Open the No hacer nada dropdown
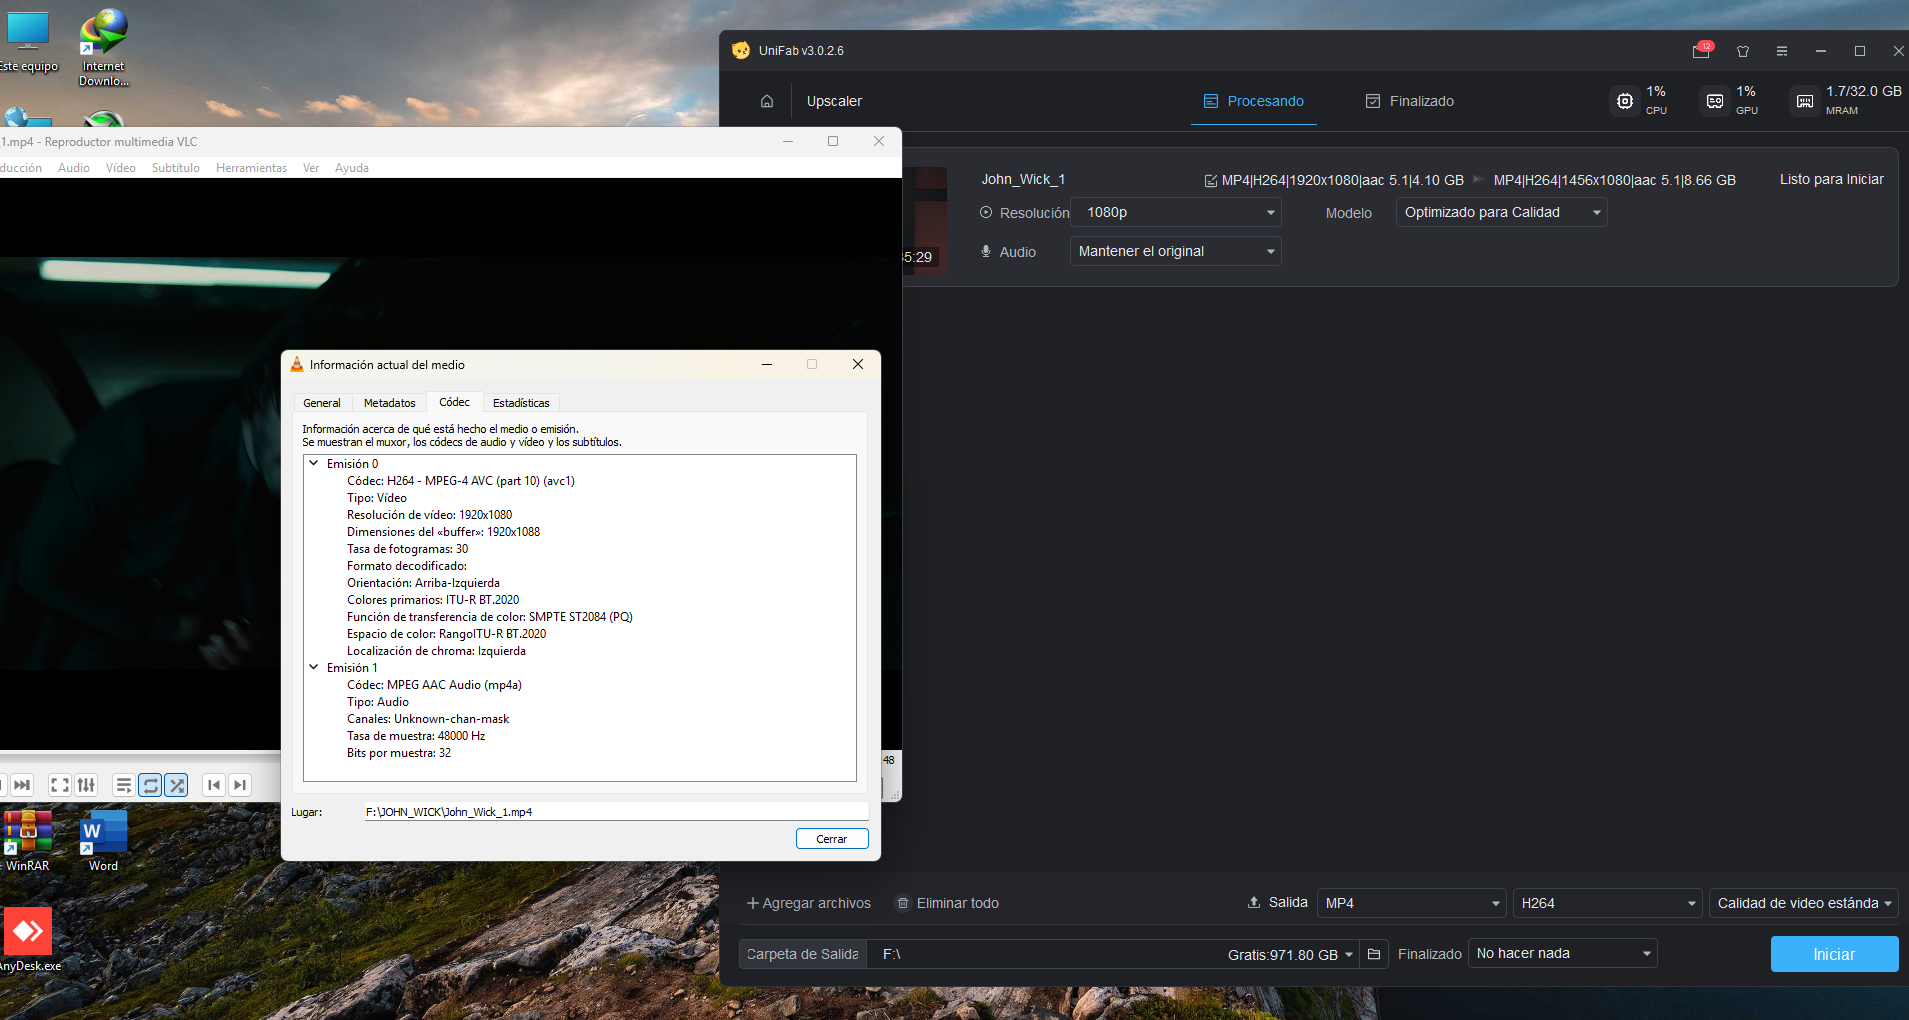The height and width of the screenshot is (1020, 1909). click(x=1562, y=953)
